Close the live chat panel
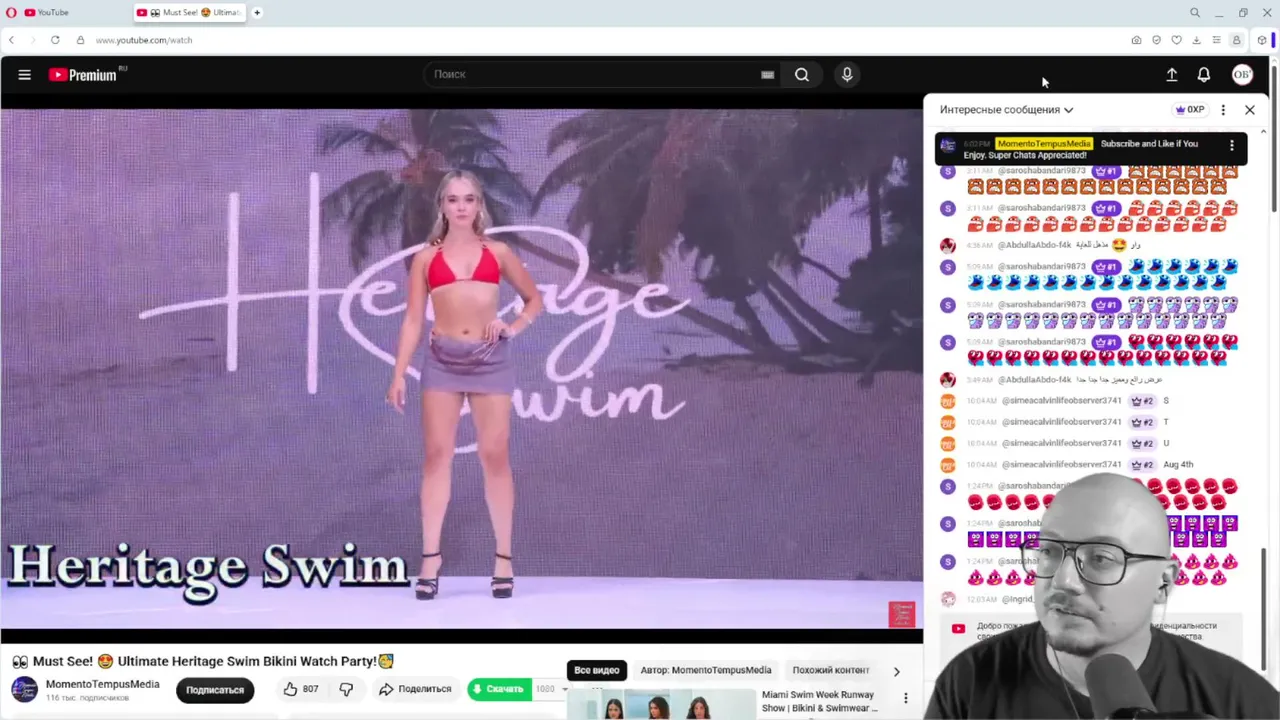The width and height of the screenshot is (1280, 720). [1250, 110]
